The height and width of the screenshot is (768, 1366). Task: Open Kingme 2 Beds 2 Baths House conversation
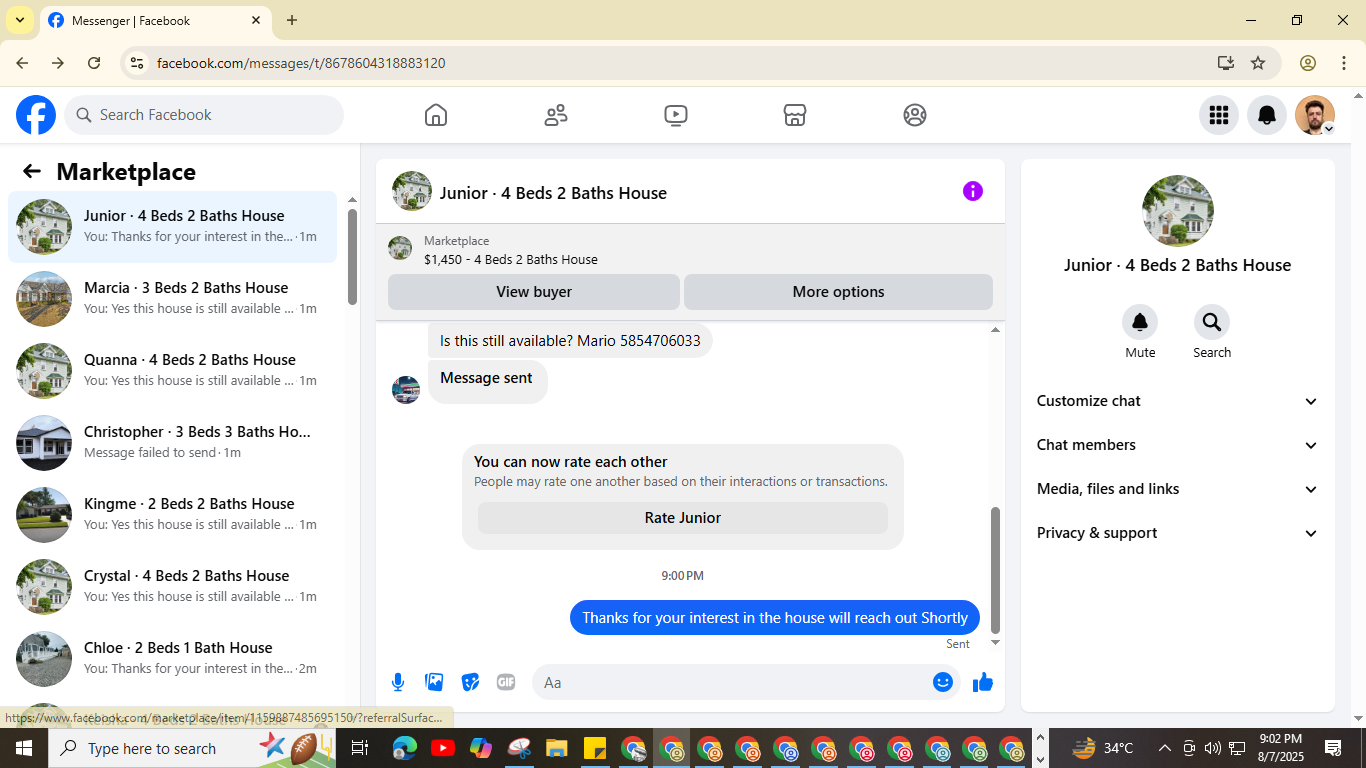(173, 515)
